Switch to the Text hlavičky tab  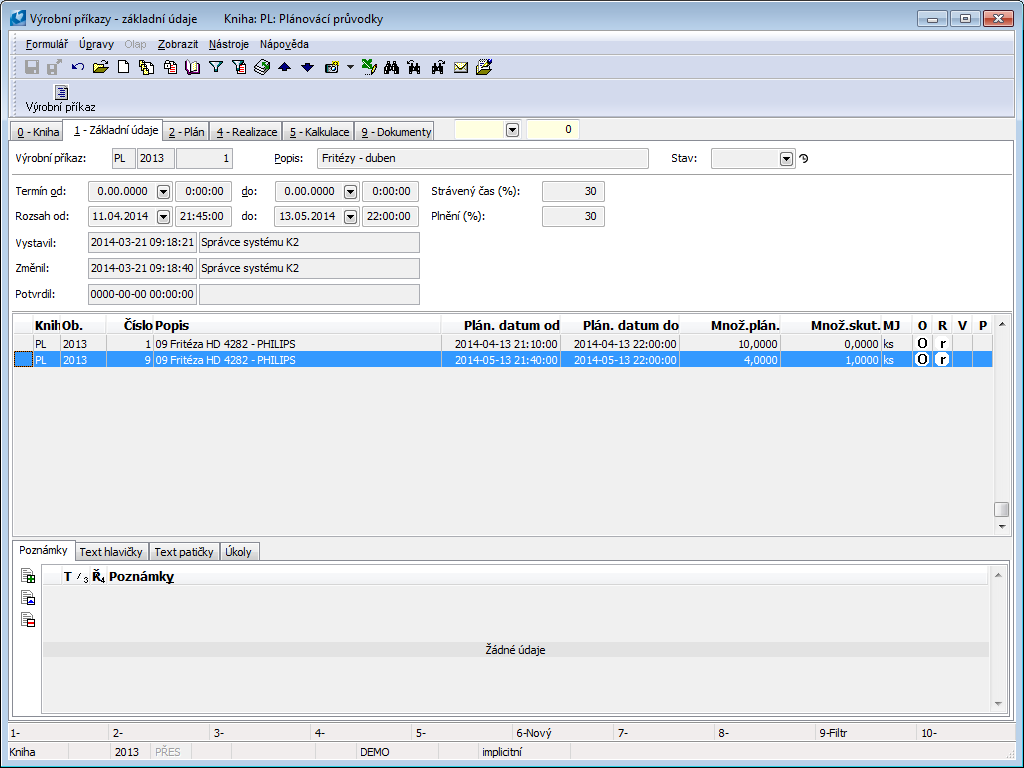click(x=111, y=552)
